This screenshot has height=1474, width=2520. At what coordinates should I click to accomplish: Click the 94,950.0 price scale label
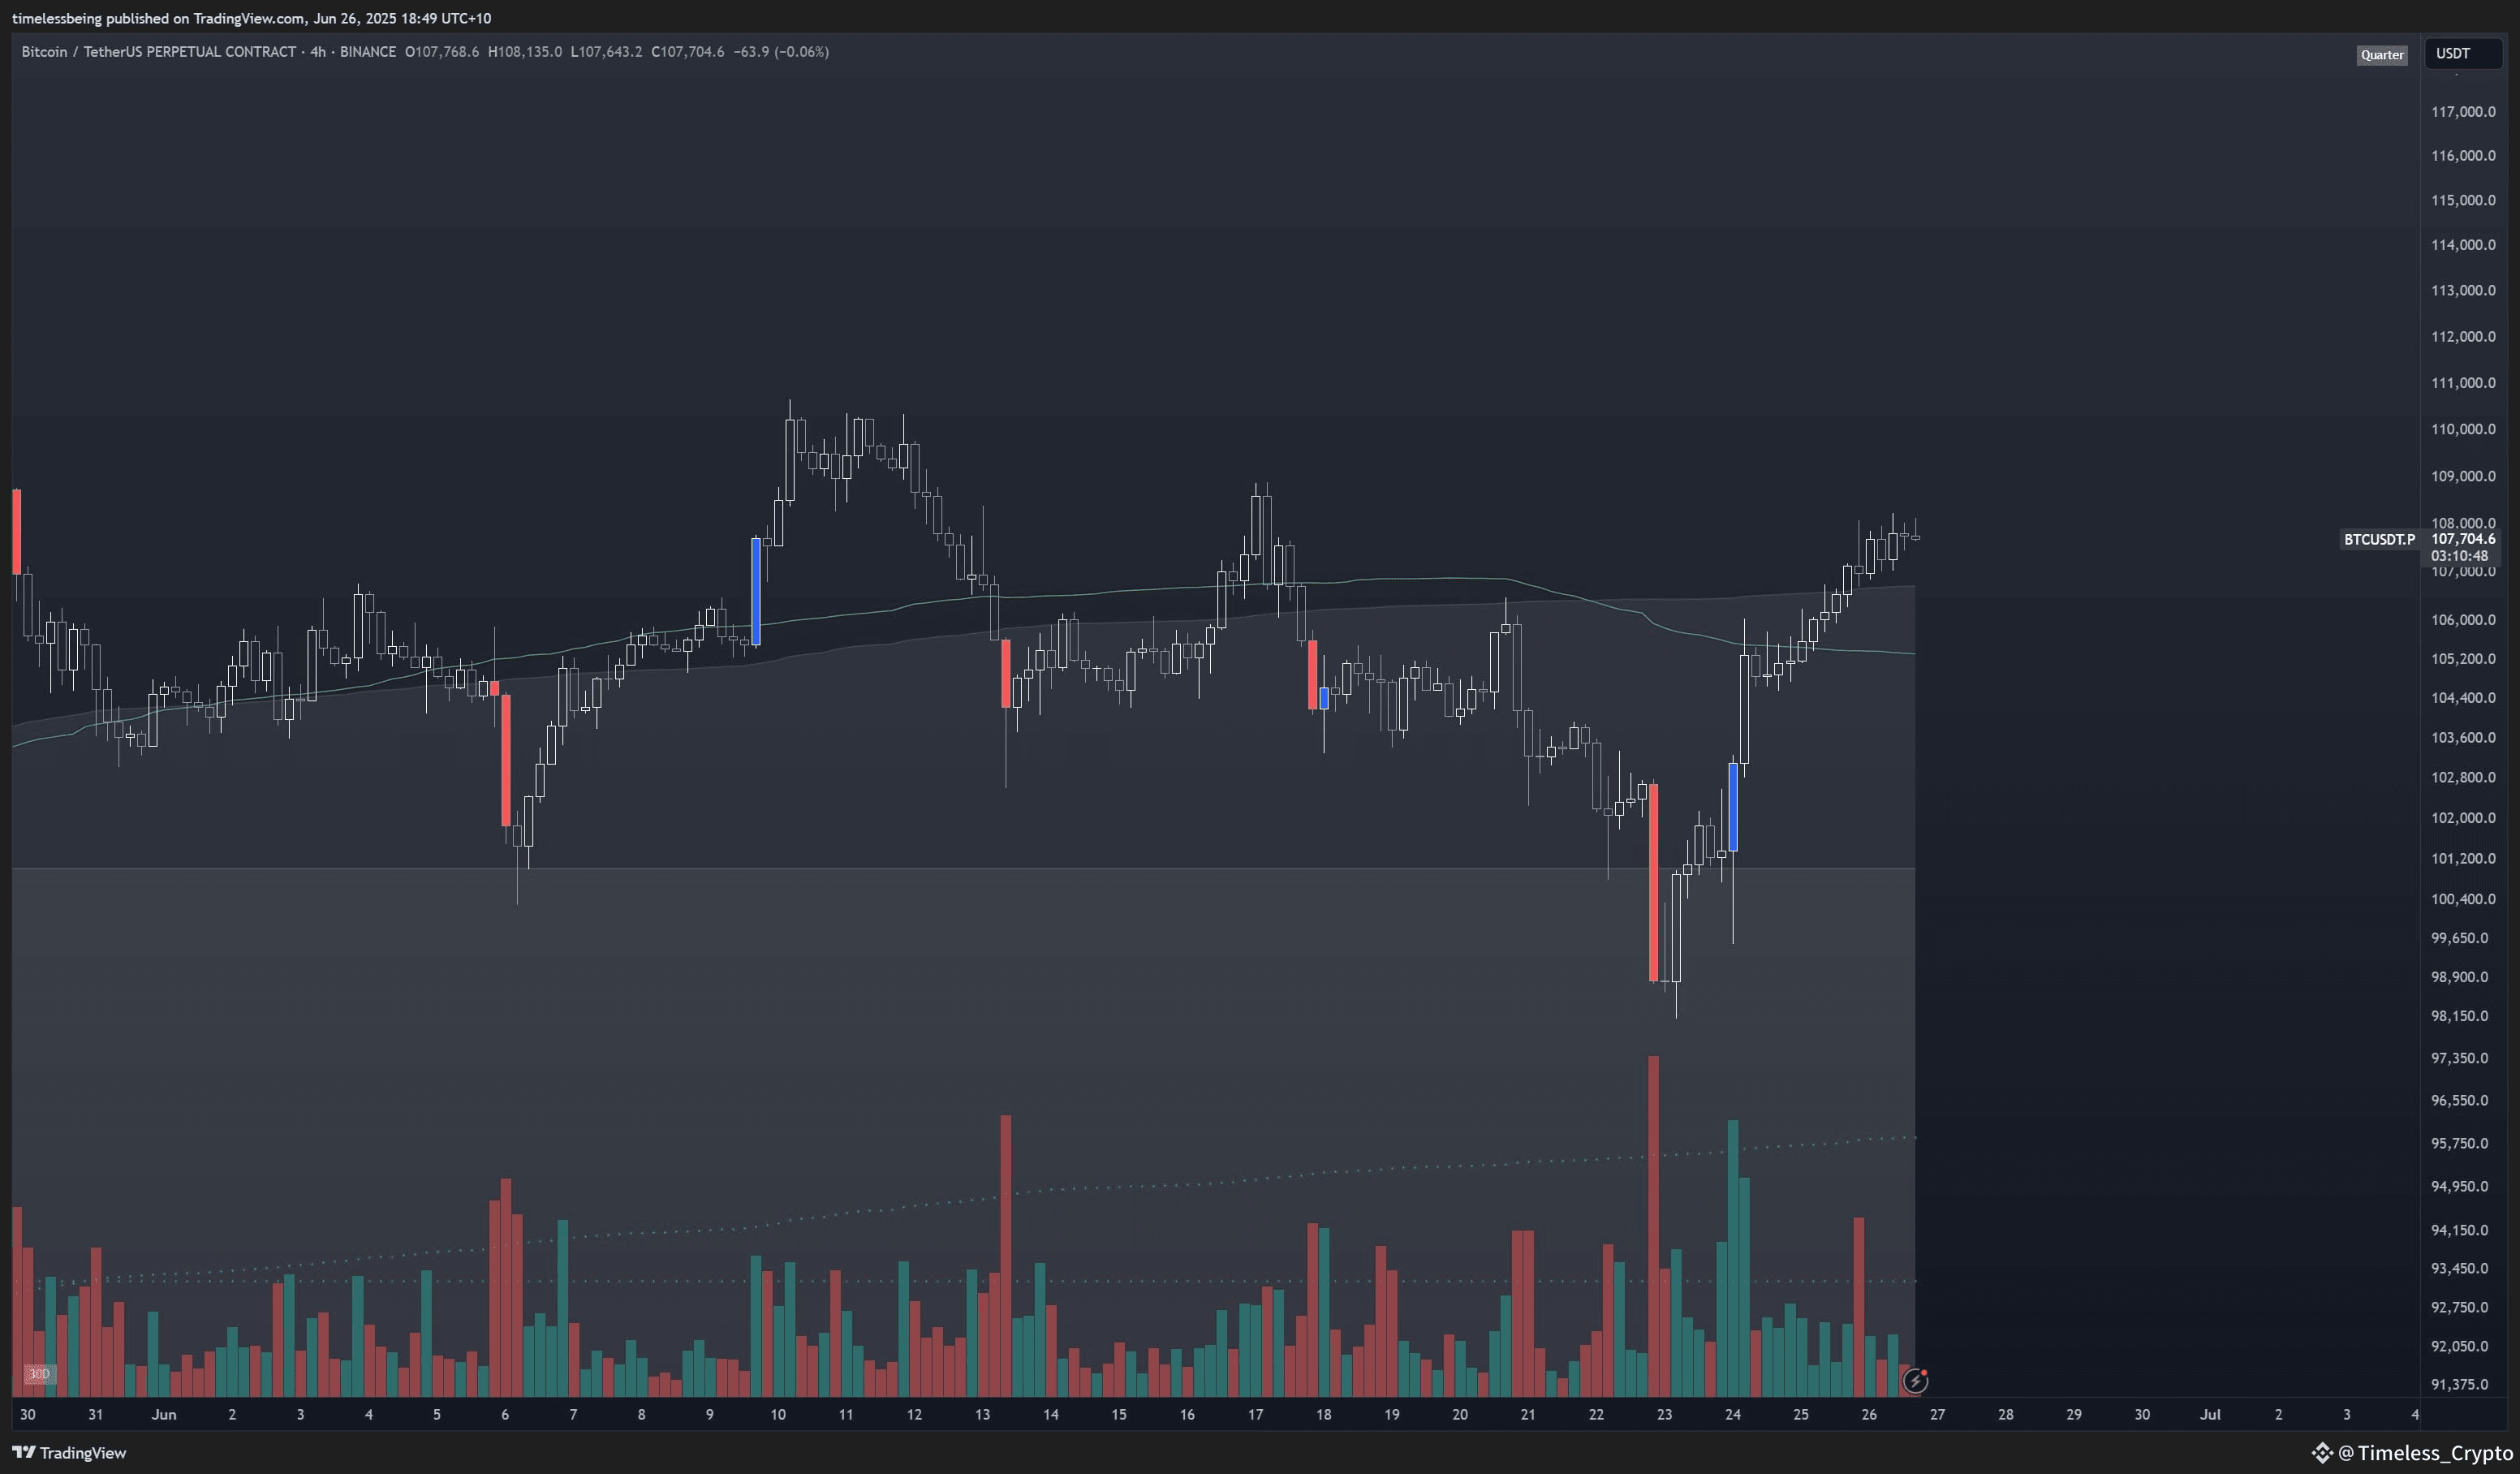(2460, 1187)
